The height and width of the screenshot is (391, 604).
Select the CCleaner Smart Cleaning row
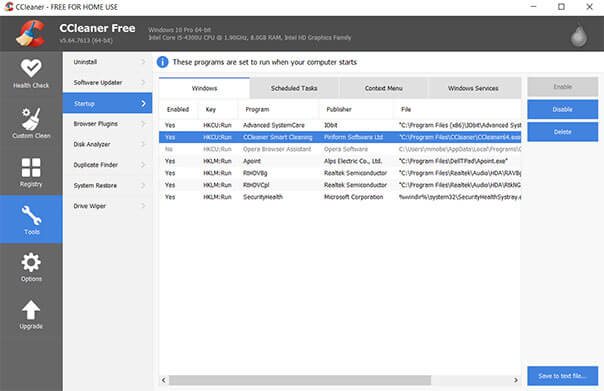point(340,137)
